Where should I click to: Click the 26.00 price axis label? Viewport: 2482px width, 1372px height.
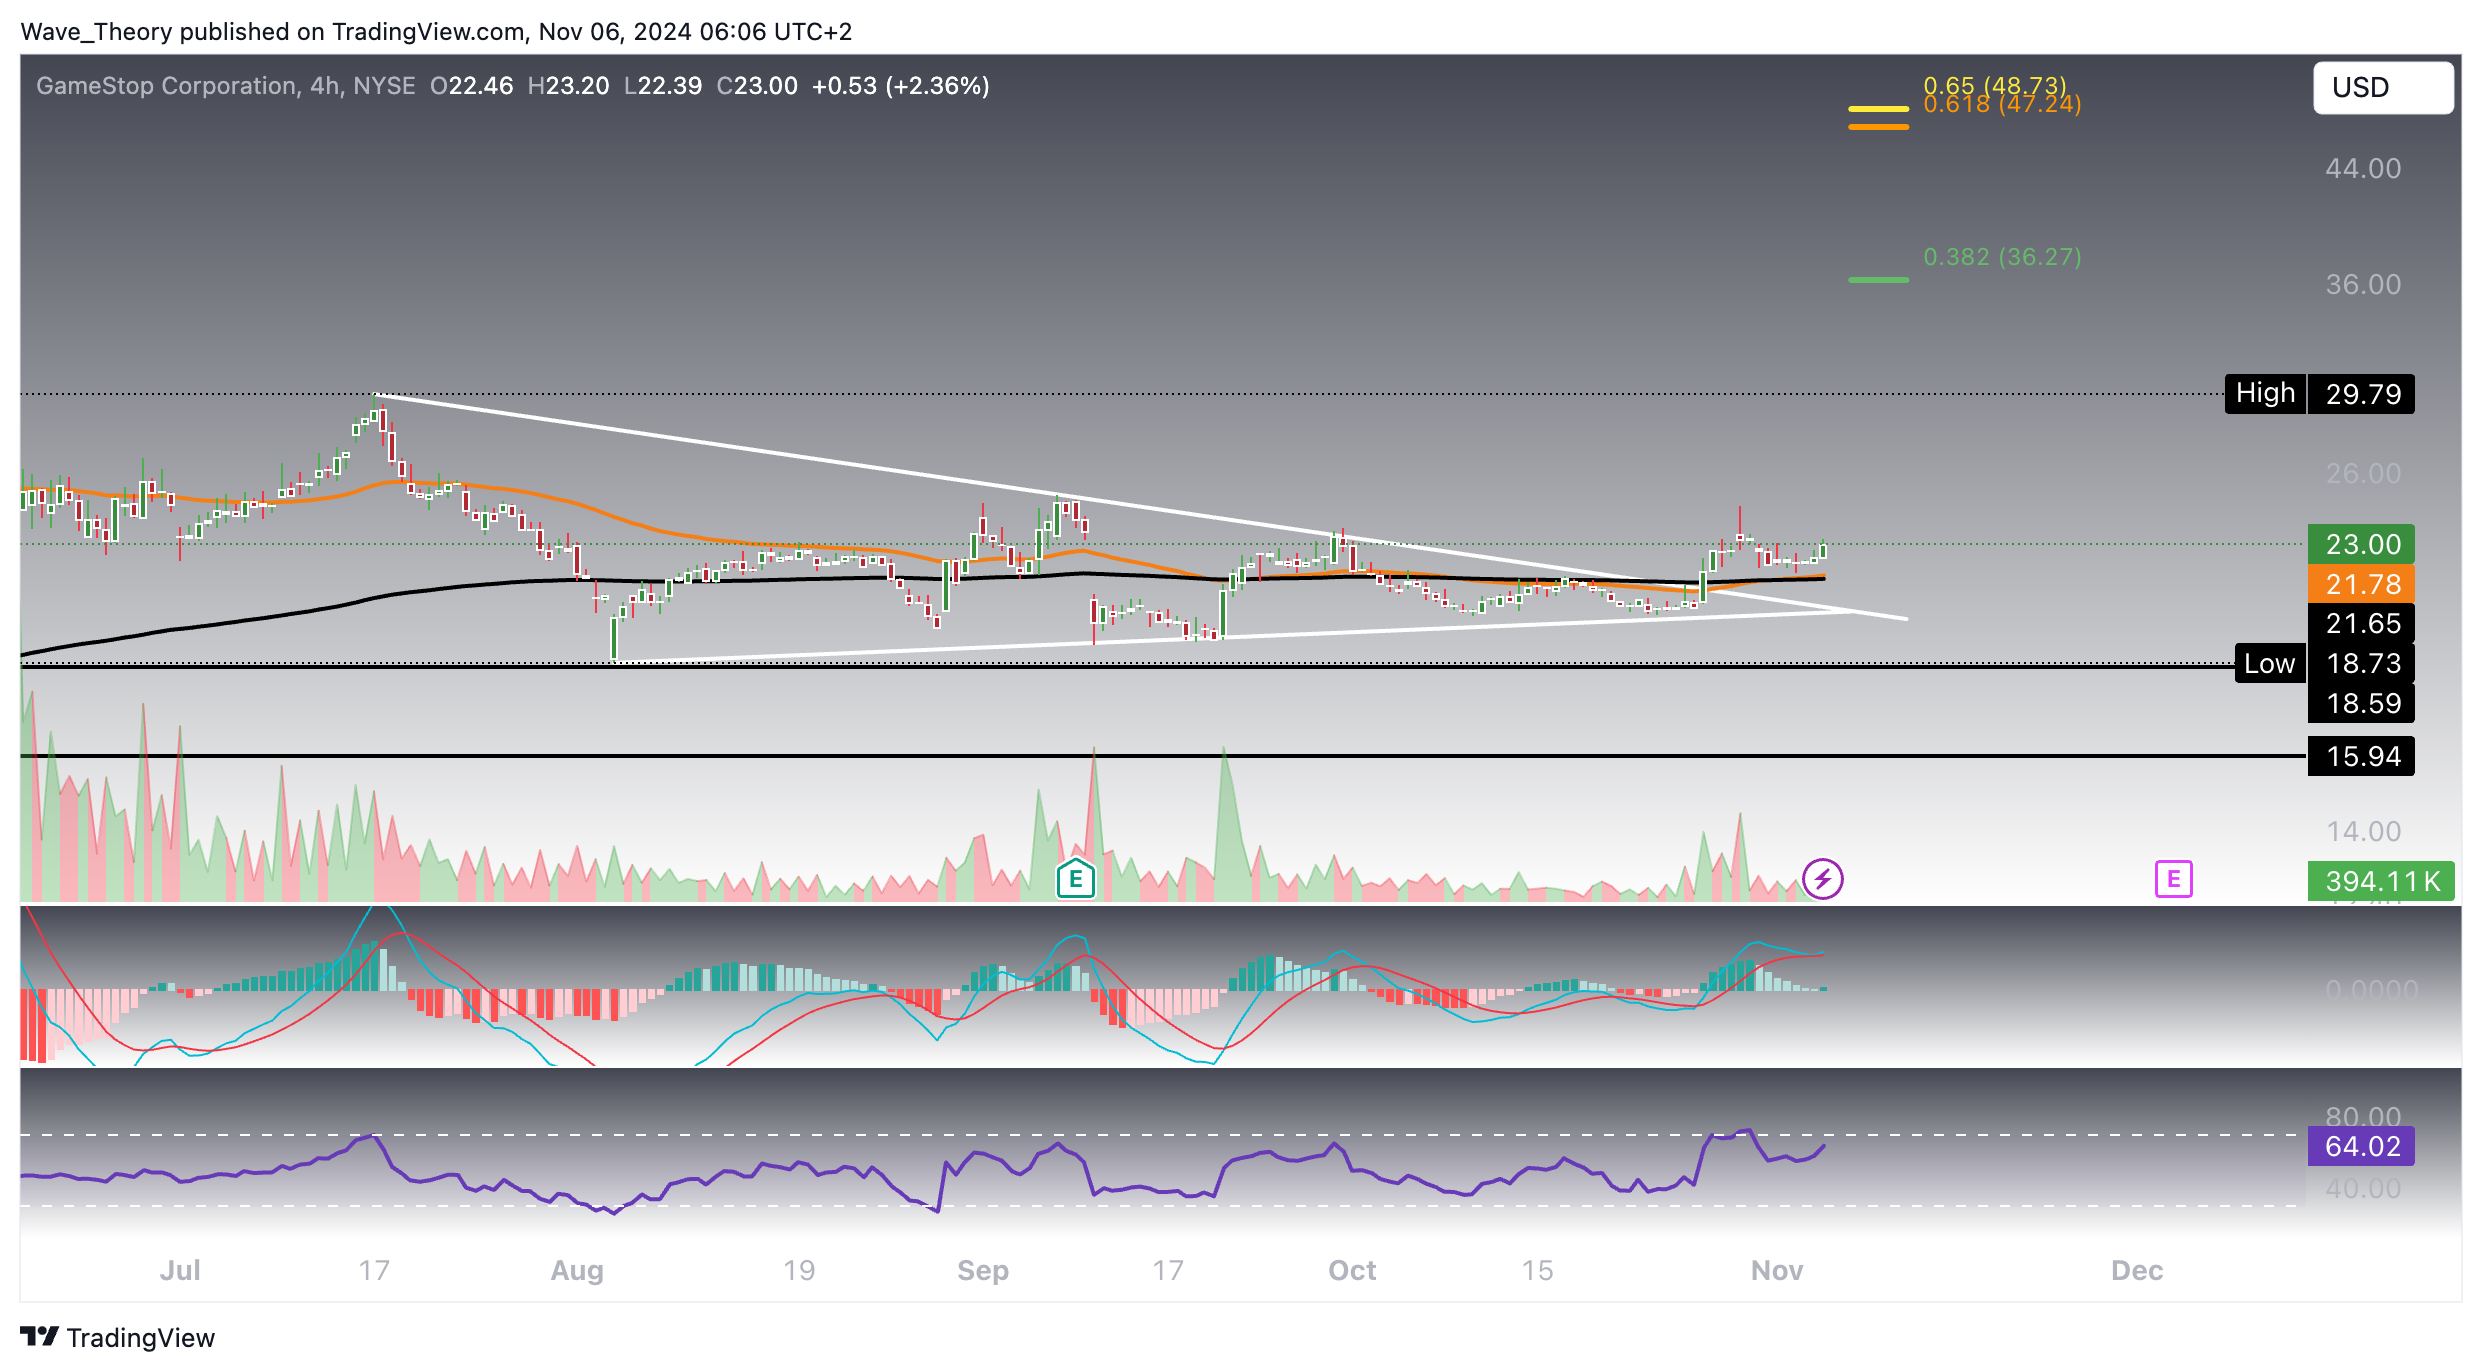coord(2363,473)
